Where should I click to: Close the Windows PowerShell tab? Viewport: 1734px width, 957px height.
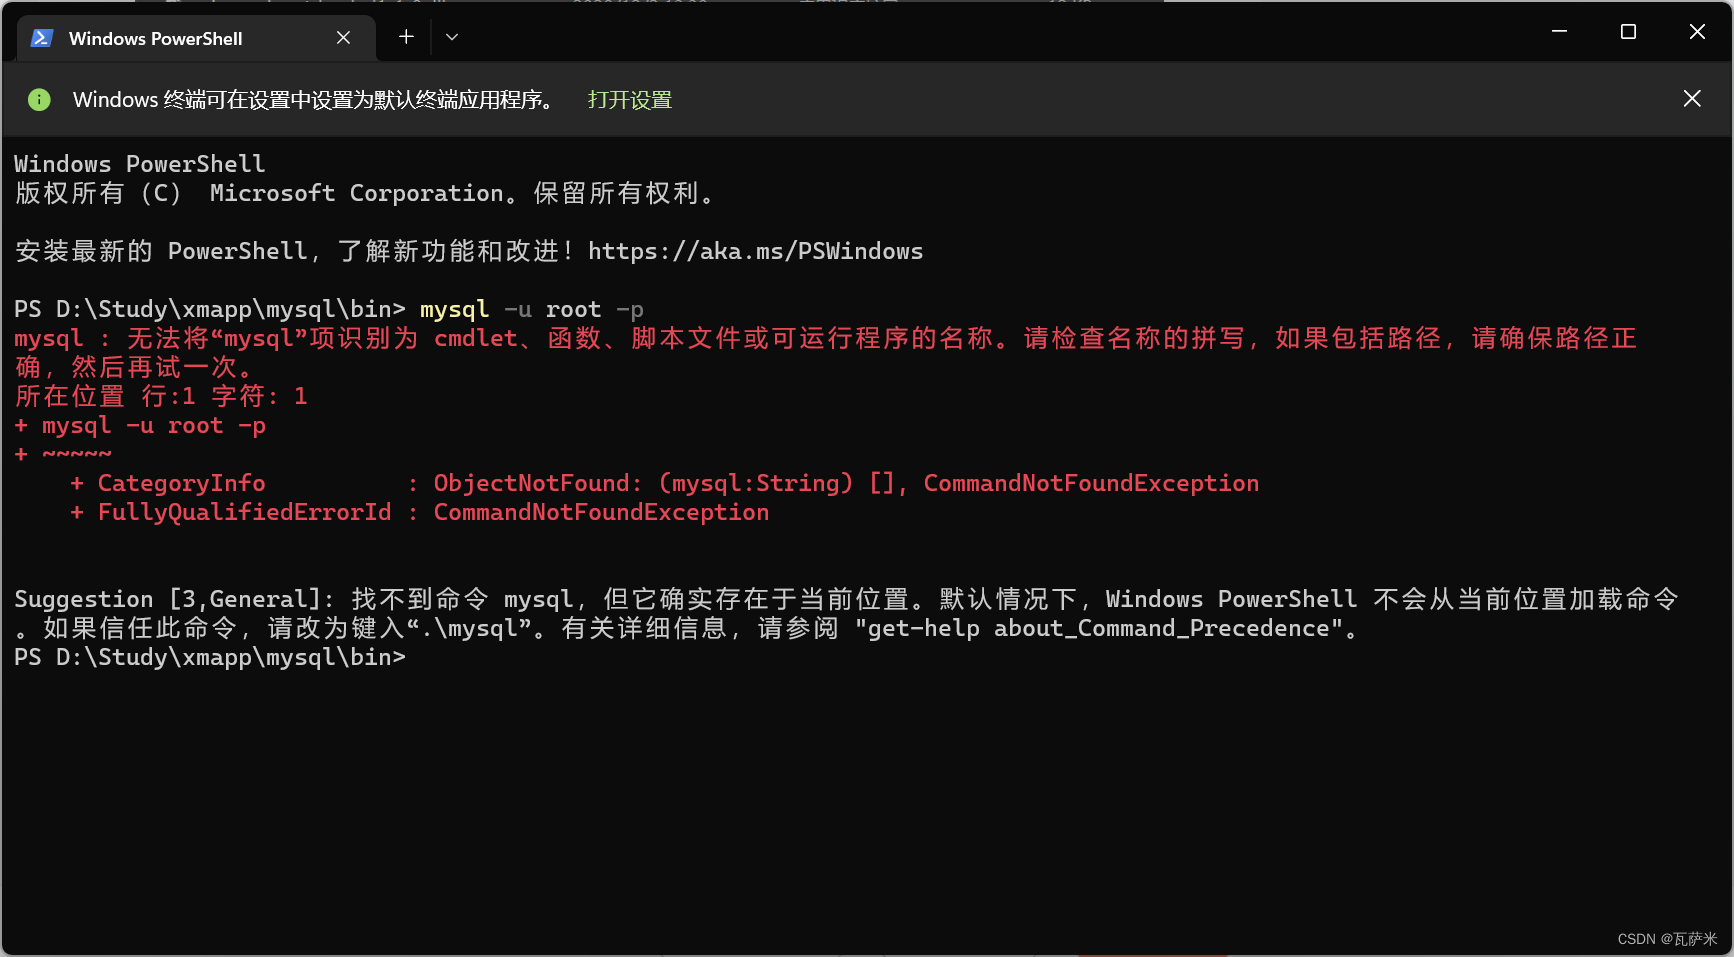pos(343,37)
